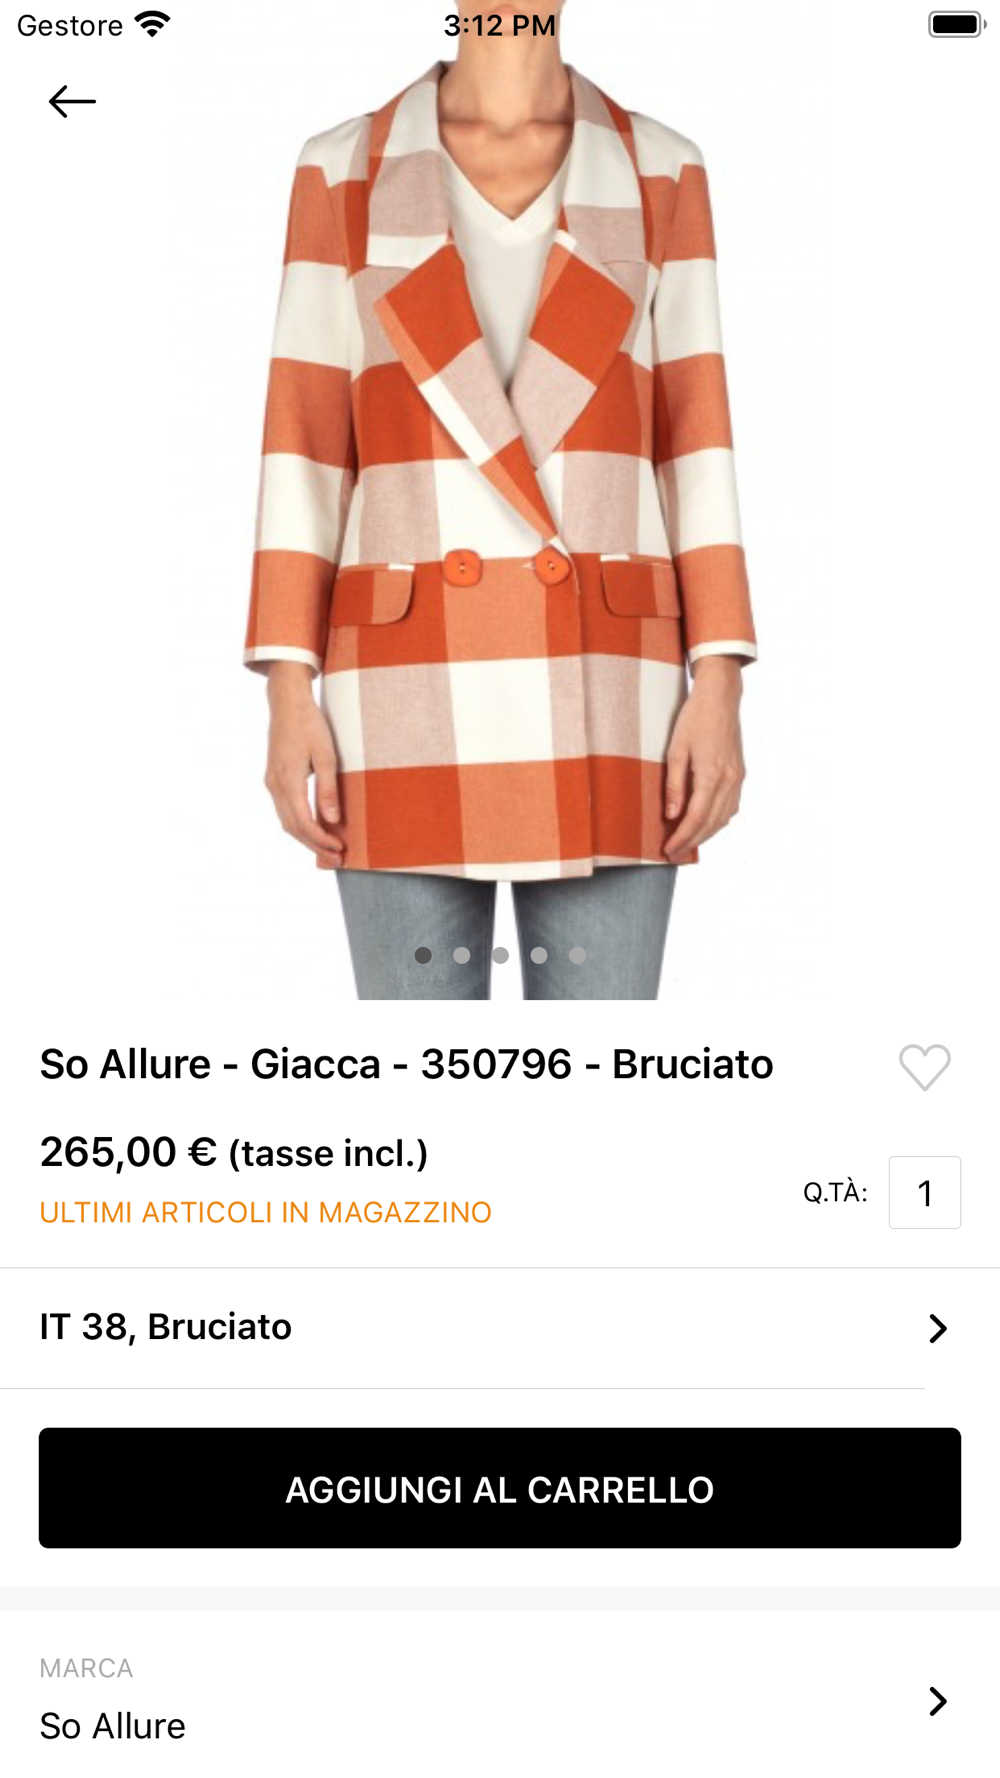Open the So Allure brand entry

[x=113, y=1725]
